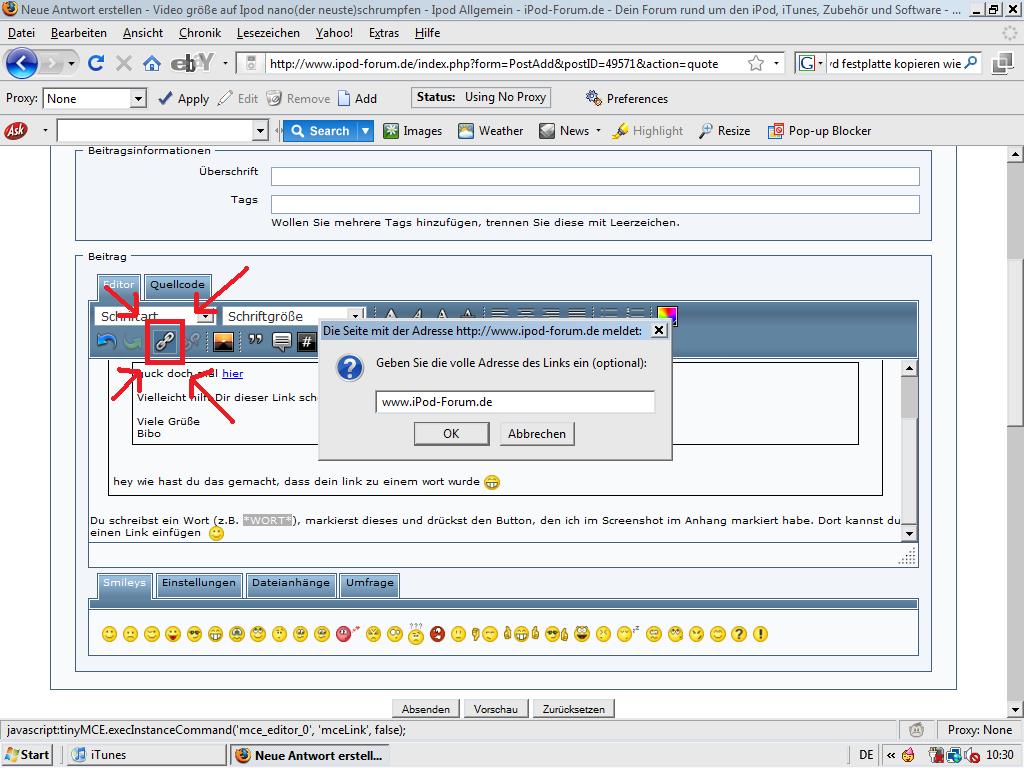Open the Datei menu
1024x768 pixels.
(x=21, y=33)
